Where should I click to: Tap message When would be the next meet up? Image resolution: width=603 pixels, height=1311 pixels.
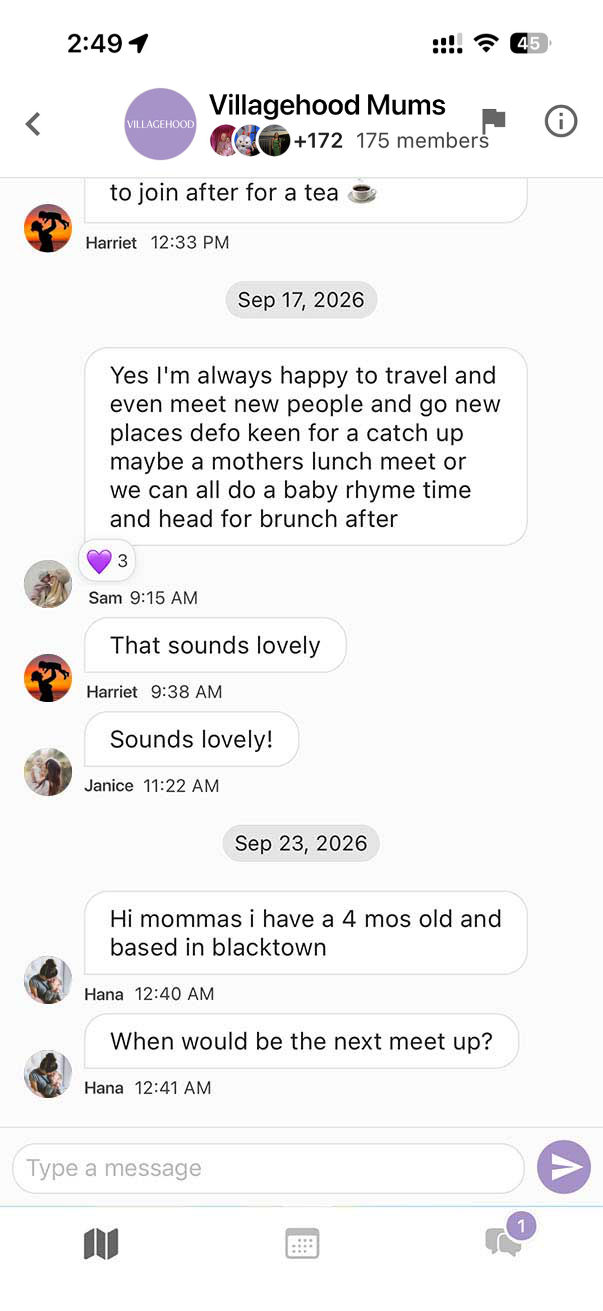[x=302, y=1041]
